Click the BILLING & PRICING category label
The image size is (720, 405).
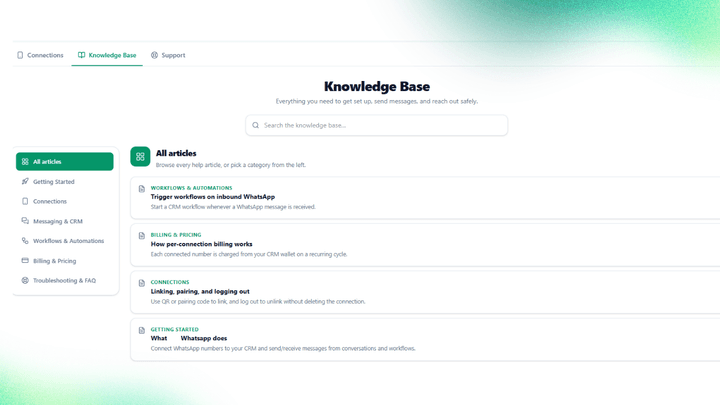(x=176, y=235)
